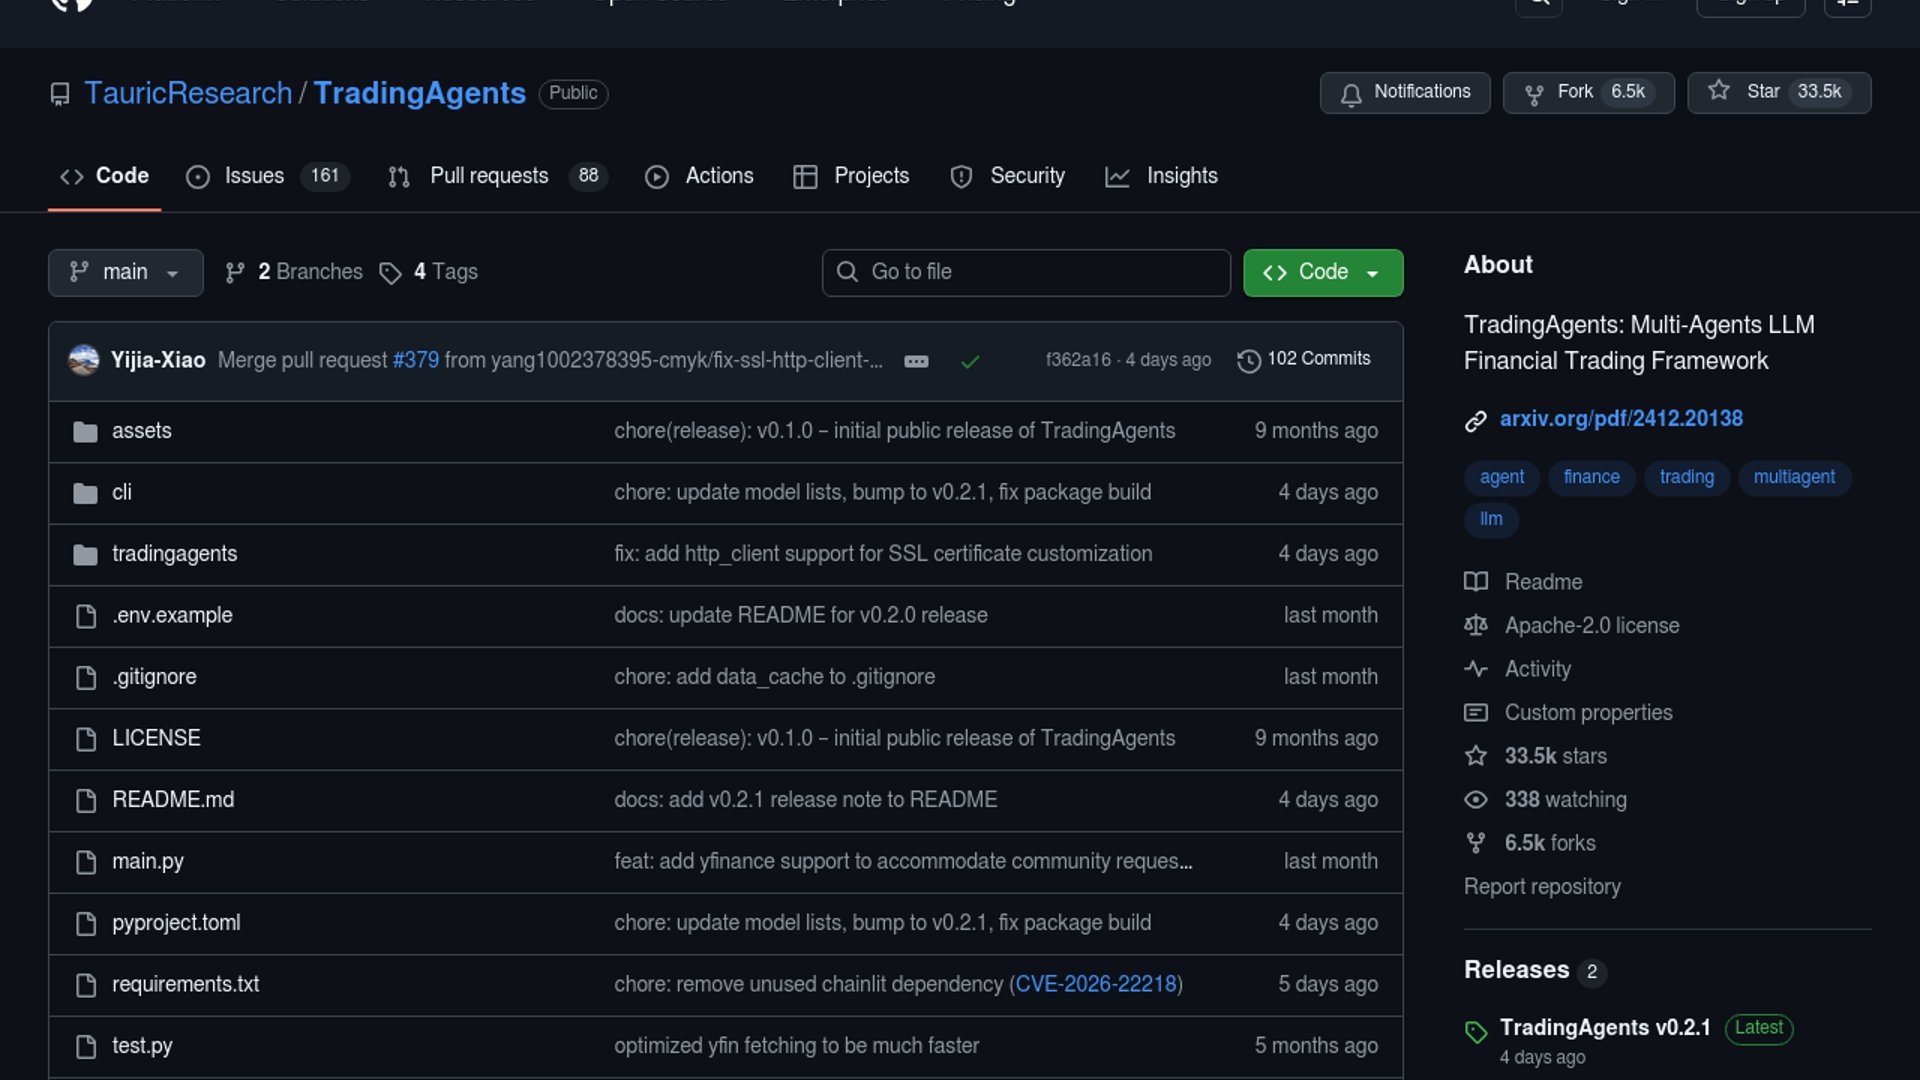Image resolution: width=1920 pixels, height=1080 pixels.
Task: Fork the repository using Fork button
Action: click(x=1587, y=92)
